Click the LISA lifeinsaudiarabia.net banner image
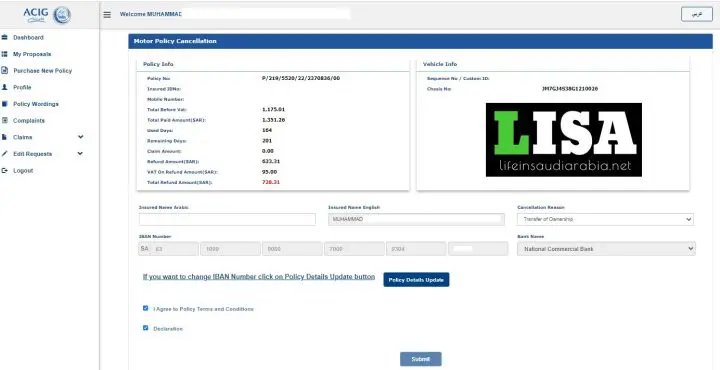Image resolution: width=720 pixels, height=370 pixels. (564, 140)
